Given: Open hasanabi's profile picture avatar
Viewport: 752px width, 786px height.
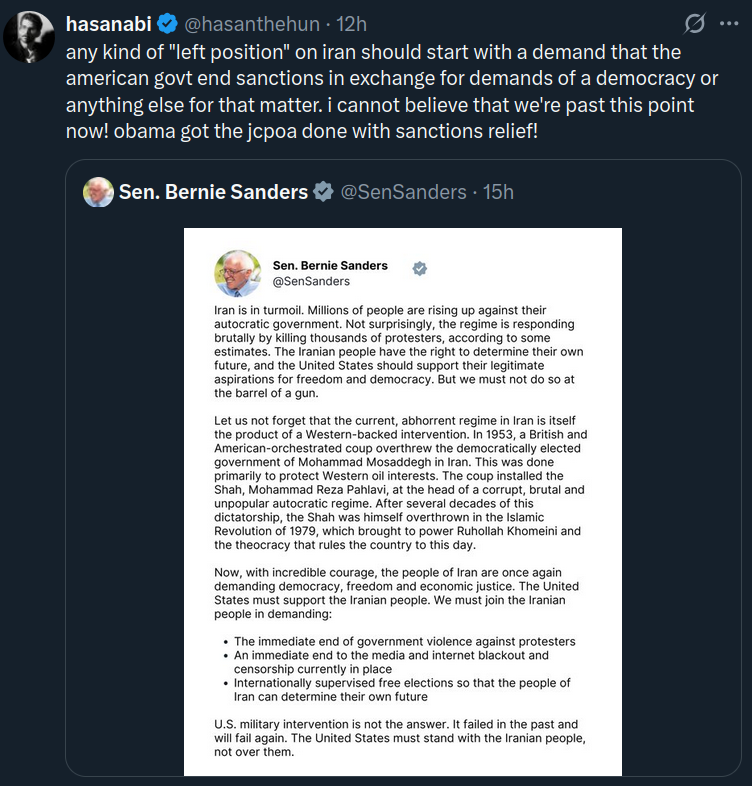Looking at the screenshot, I should [x=29, y=38].
